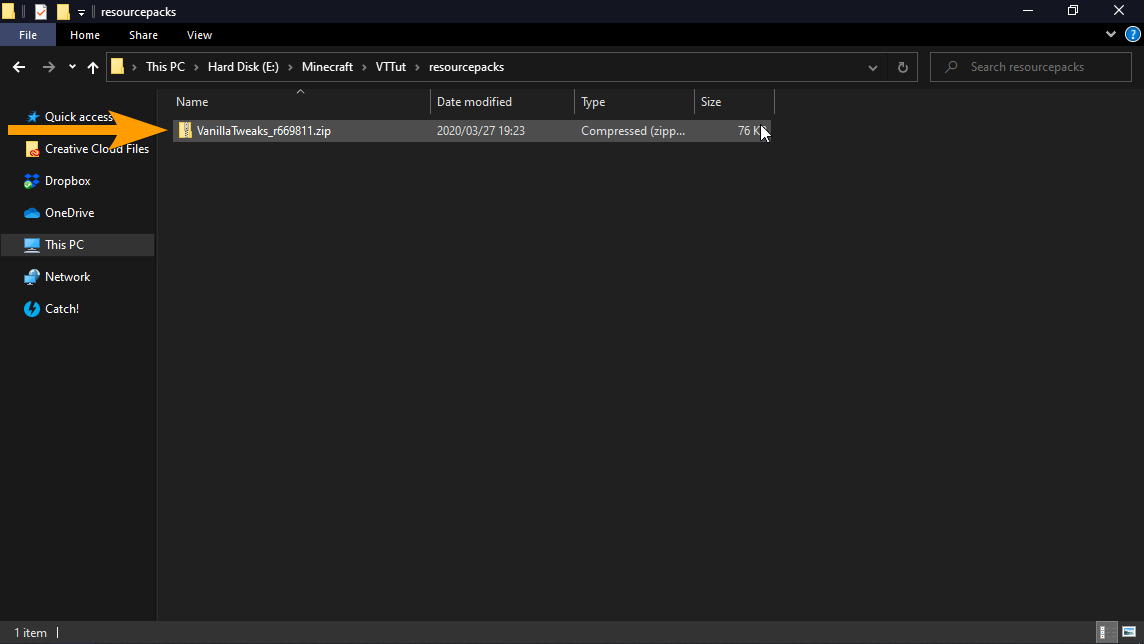The image size is (1144, 644).
Task: Click the Refresh button in address bar
Action: (x=903, y=67)
